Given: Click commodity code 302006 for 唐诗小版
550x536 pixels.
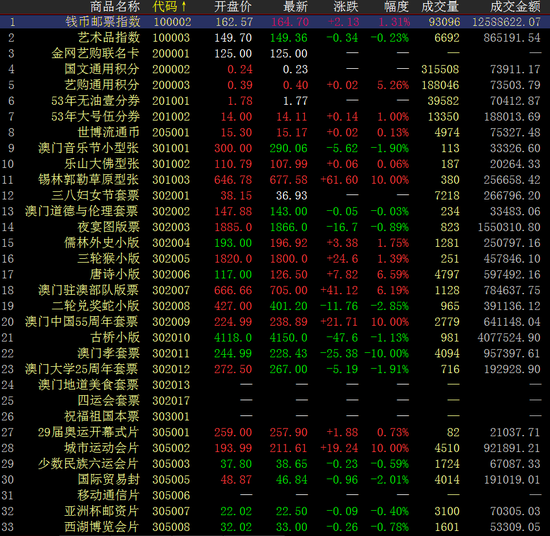Looking at the screenshot, I should [x=171, y=274].
